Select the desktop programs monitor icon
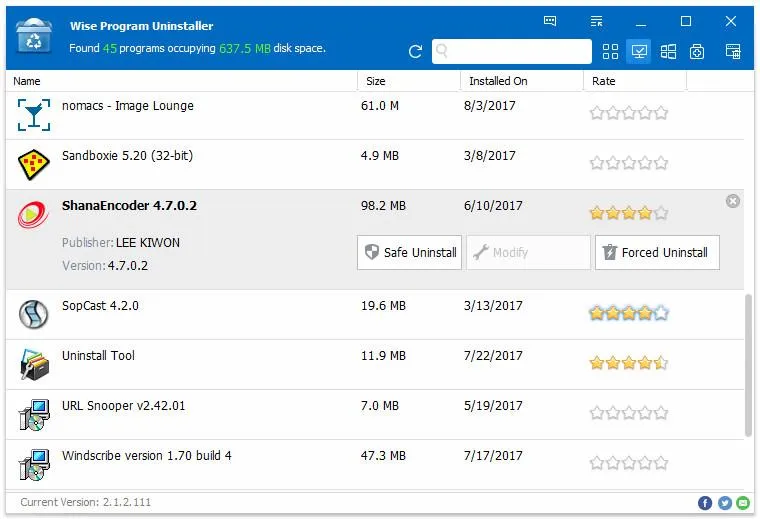Screen dimensions: 760x519 (x=638, y=52)
